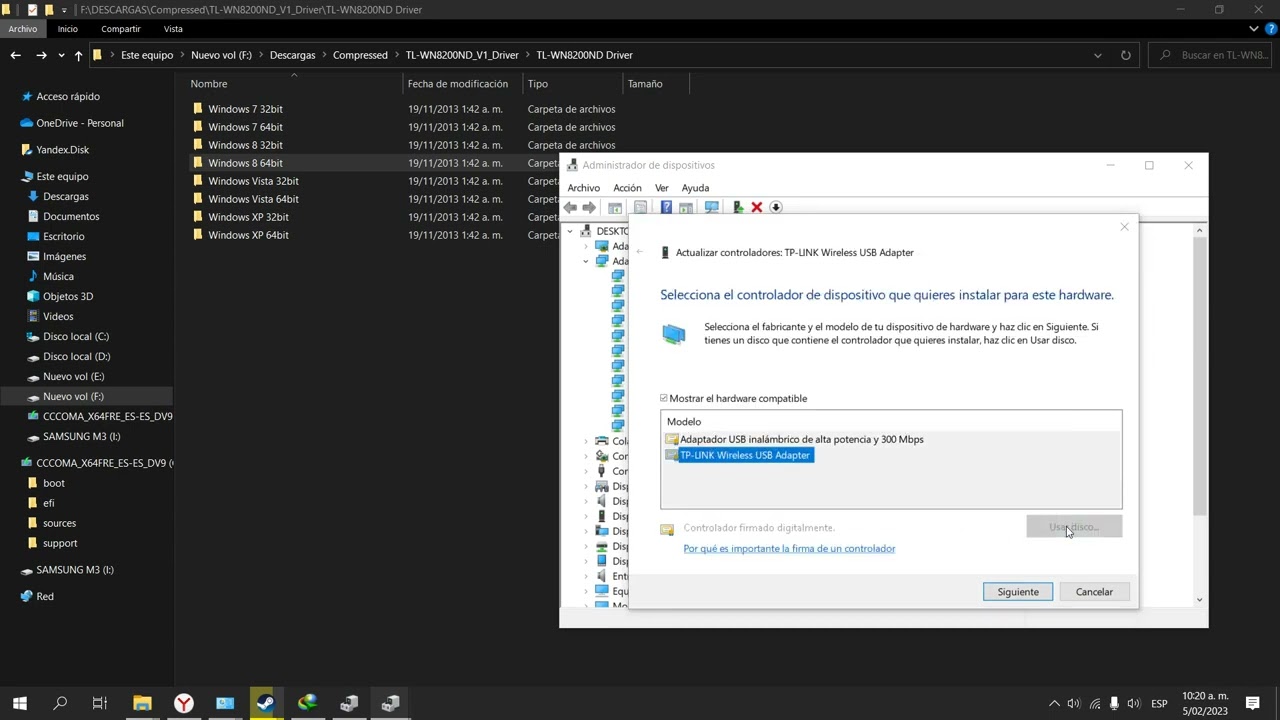The width and height of the screenshot is (1280, 720).
Task: Collapse the DESKTOP root tree node
Action: coord(570,231)
